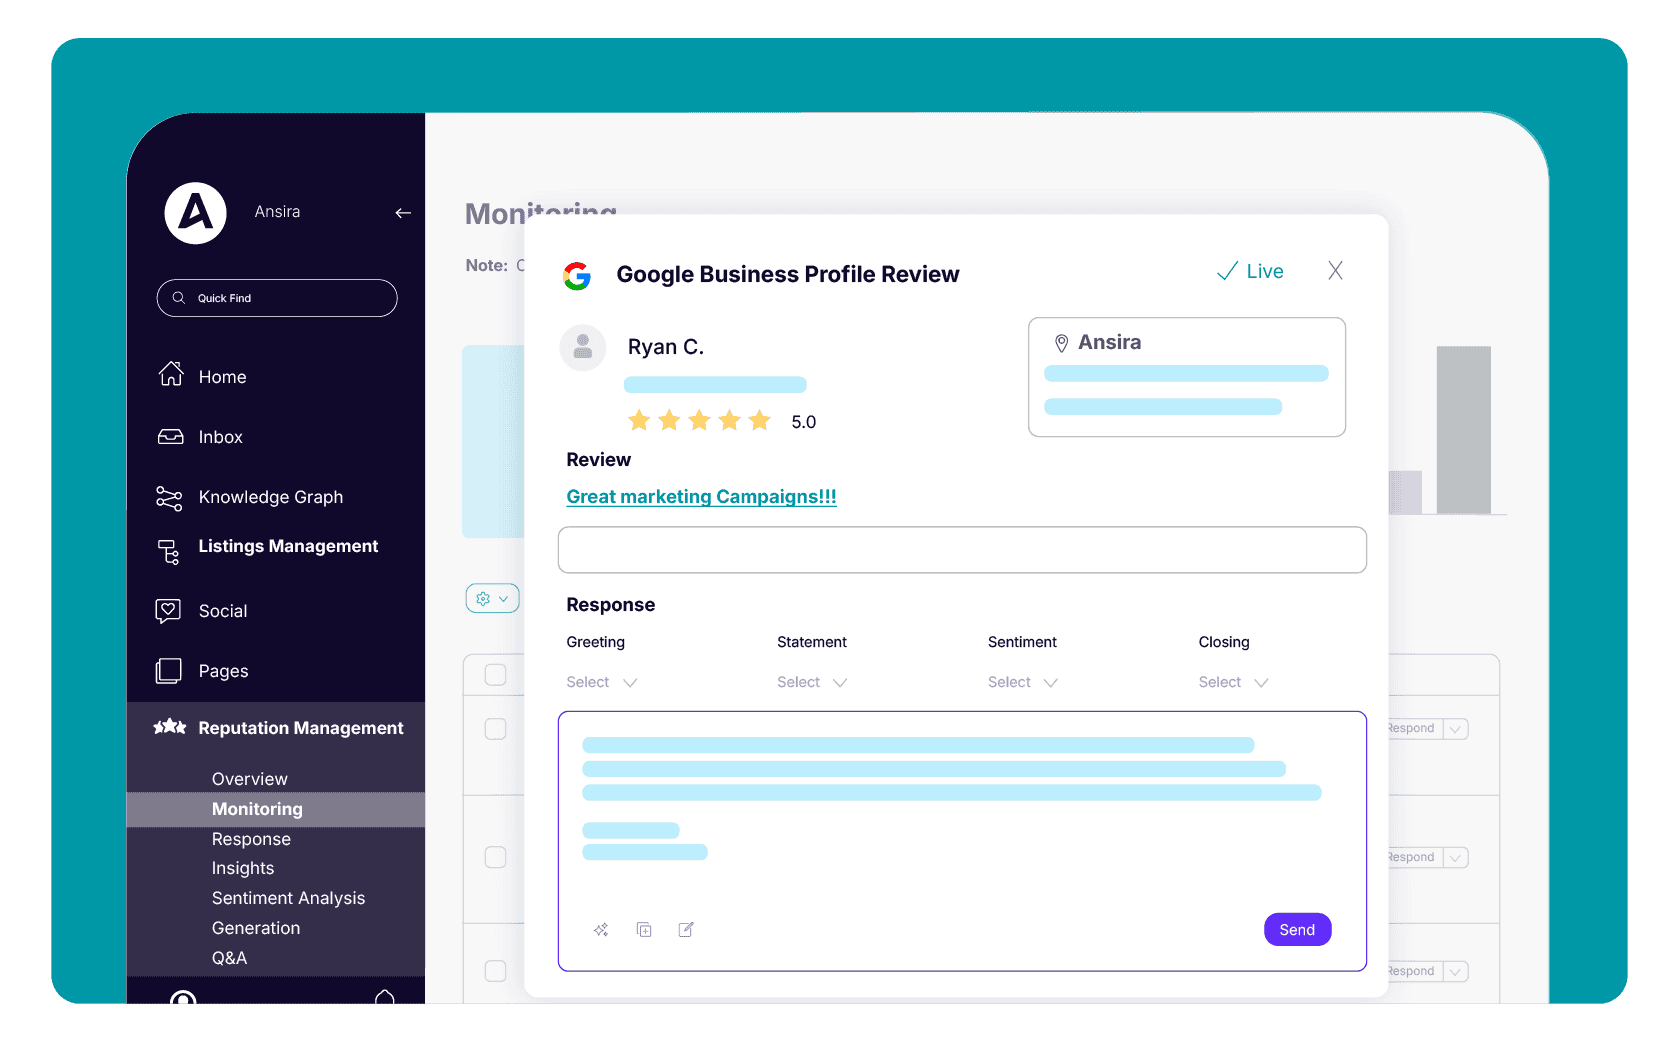Image resolution: width=1667 pixels, height=1044 pixels.
Task: Expand the first row Respond dropdown arrow
Action: pos(1456,729)
